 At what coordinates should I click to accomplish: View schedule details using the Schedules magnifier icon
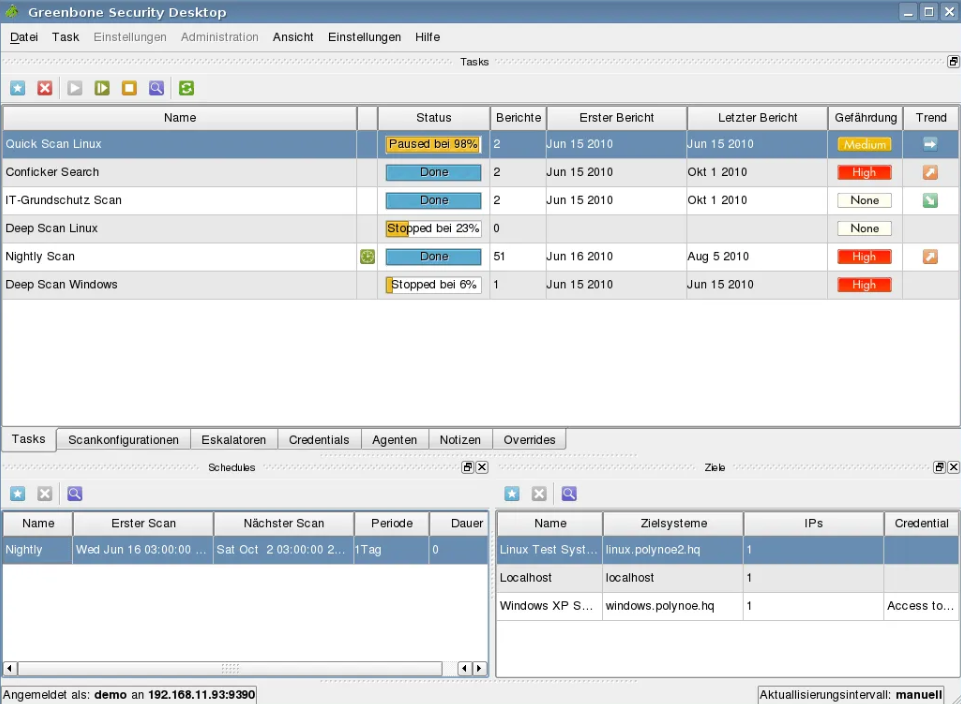(75, 494)
